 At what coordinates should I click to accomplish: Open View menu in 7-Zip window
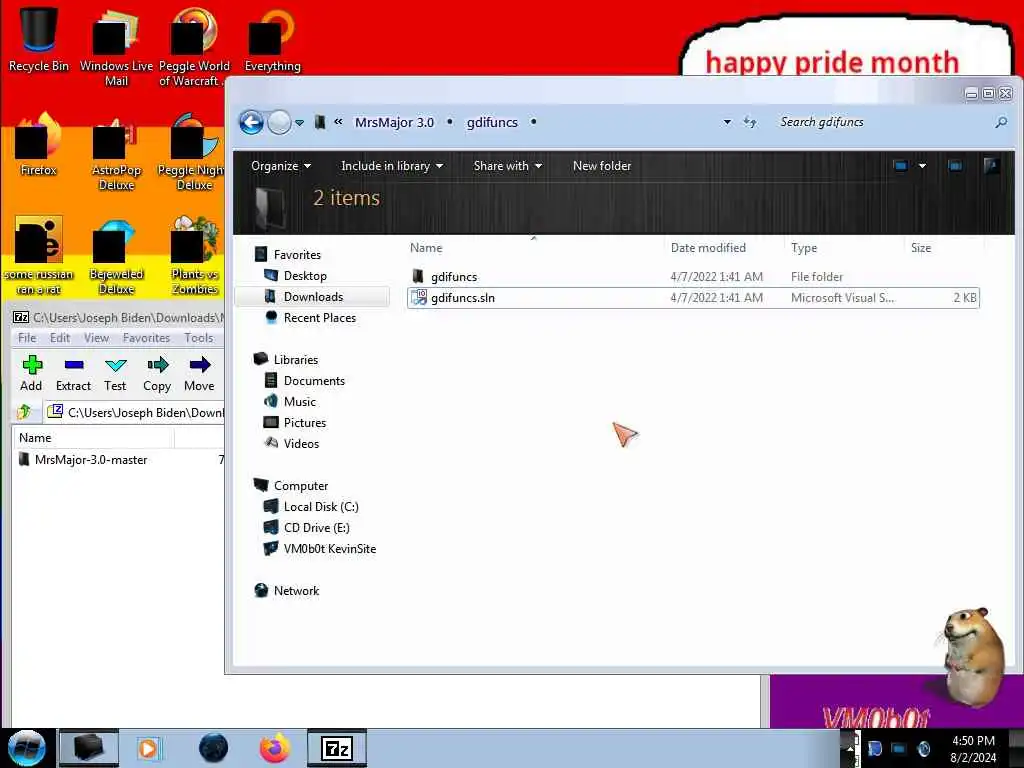(x=96, y=338)
